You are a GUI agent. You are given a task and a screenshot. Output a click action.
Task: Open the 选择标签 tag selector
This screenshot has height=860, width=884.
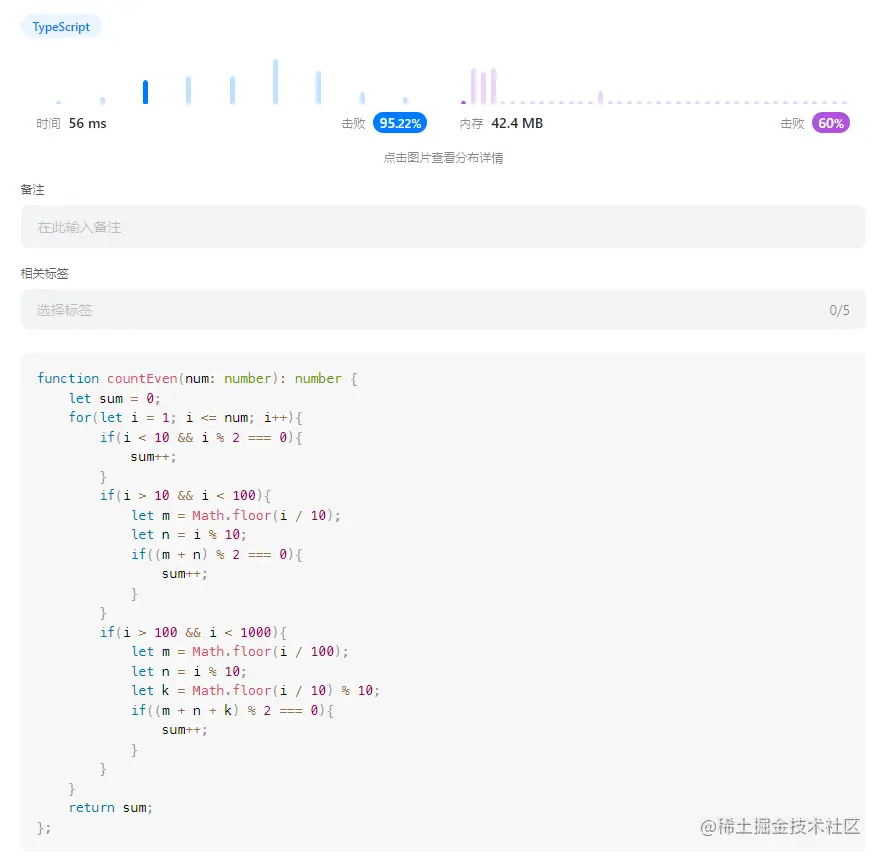click(x=443, y=310)
